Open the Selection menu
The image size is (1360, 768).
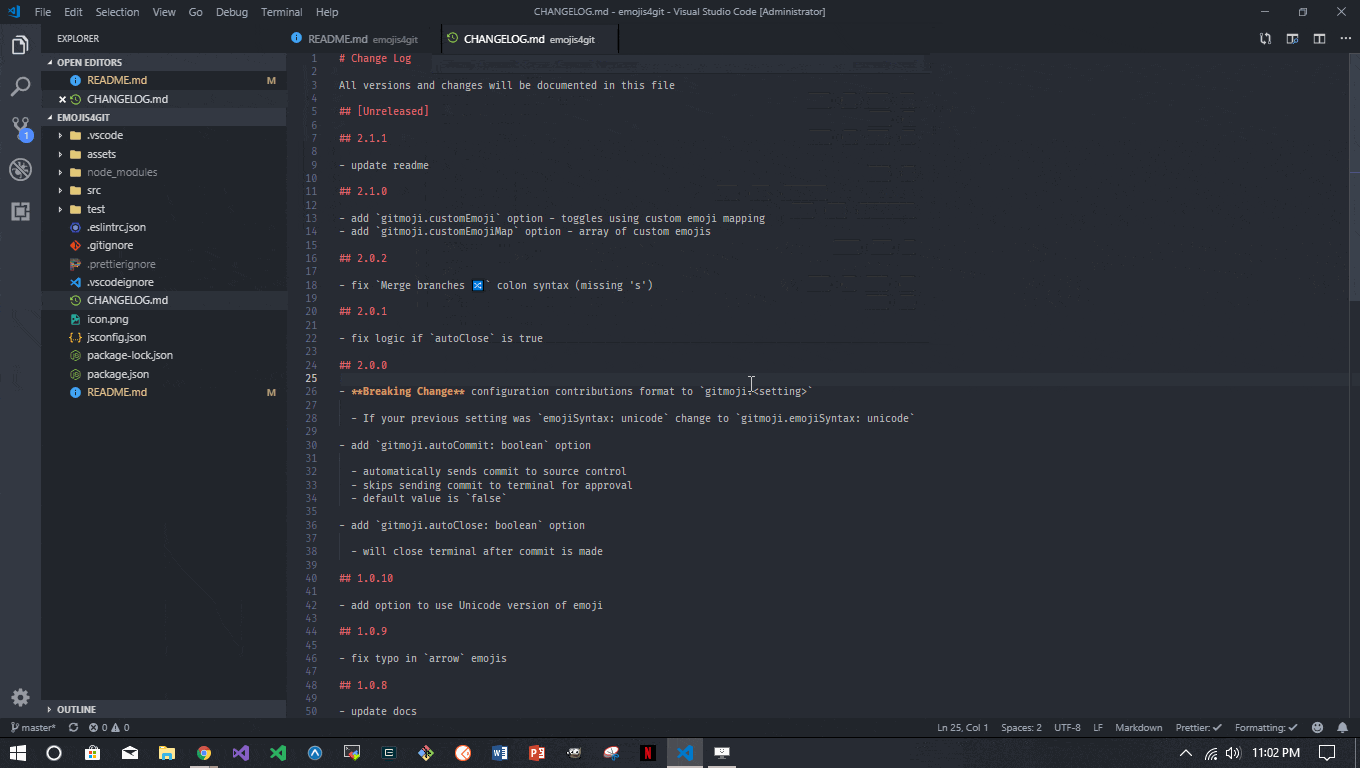click(117, 12)
